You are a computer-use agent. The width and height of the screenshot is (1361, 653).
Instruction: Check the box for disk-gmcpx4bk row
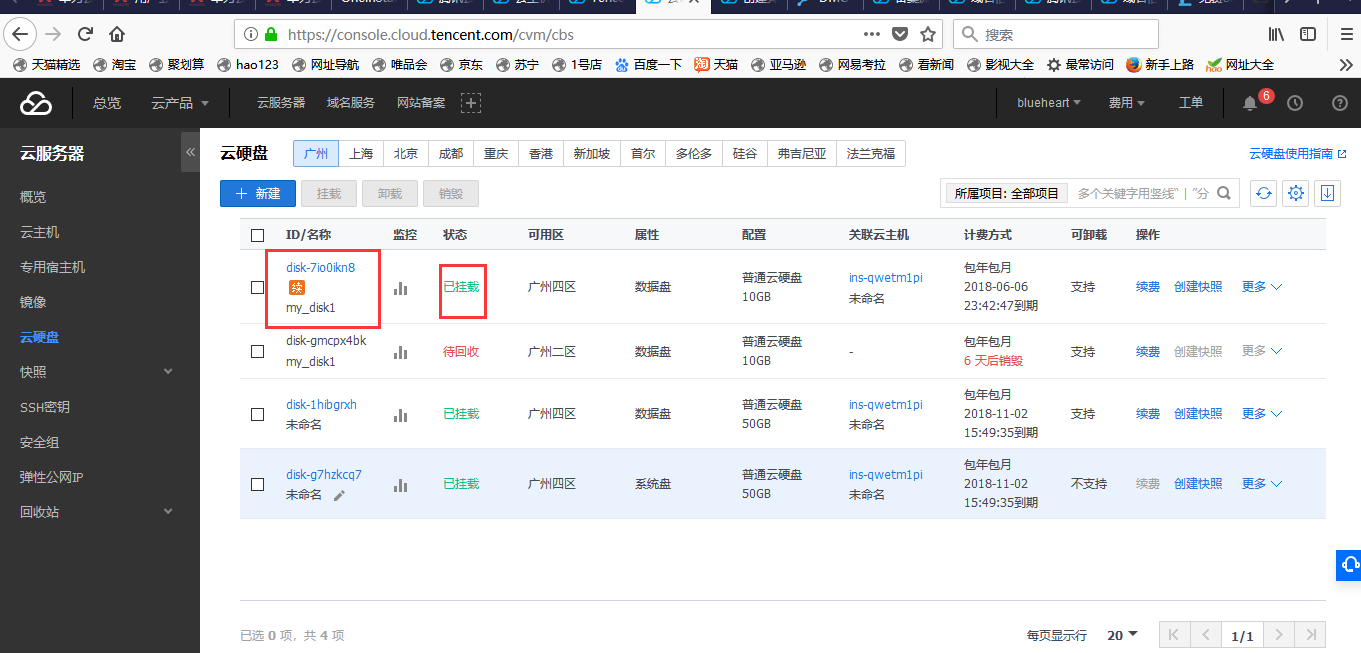[258, 352]
